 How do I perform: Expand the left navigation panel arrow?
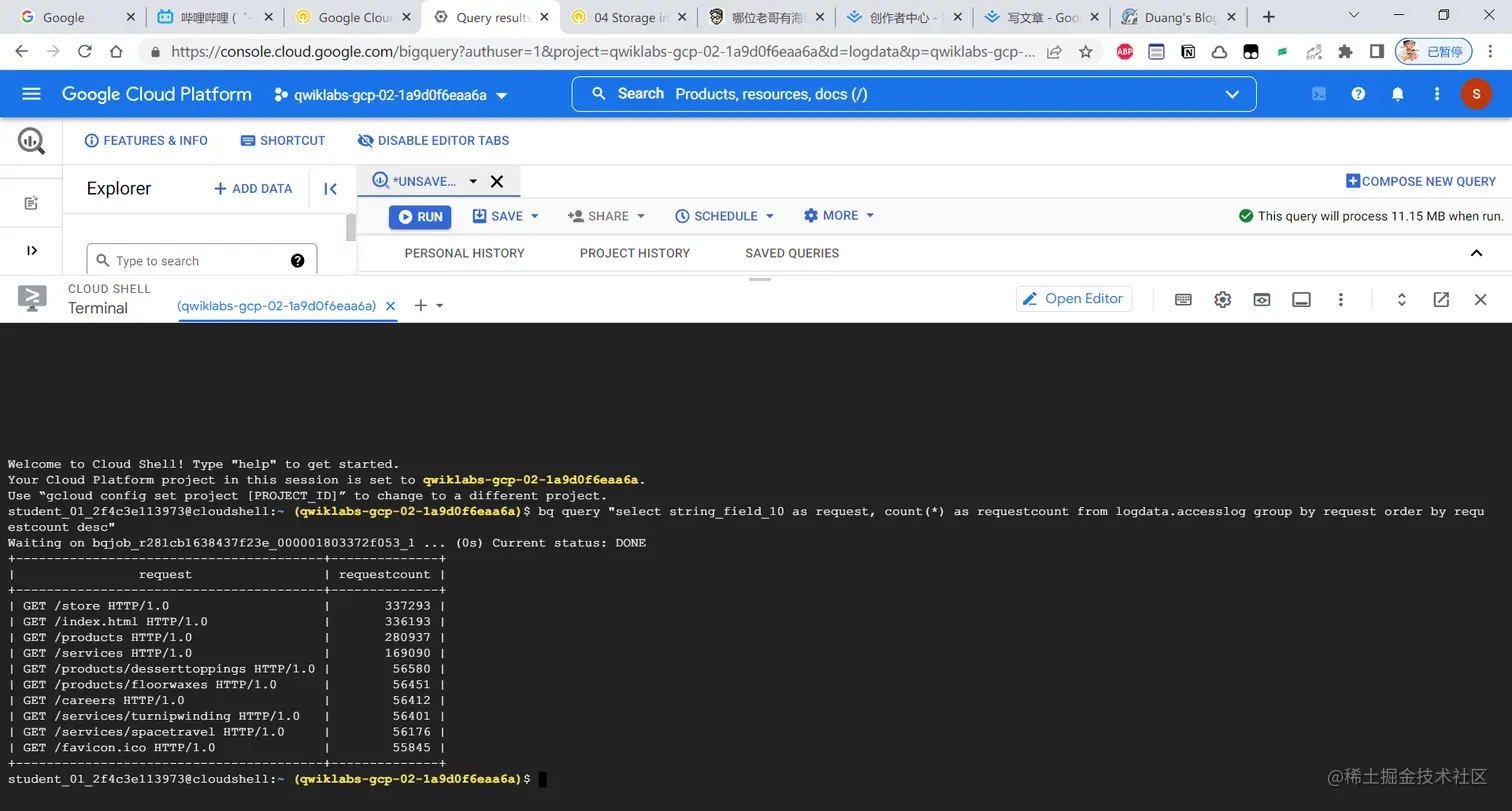pyautogui.click(x=31, y=251)
